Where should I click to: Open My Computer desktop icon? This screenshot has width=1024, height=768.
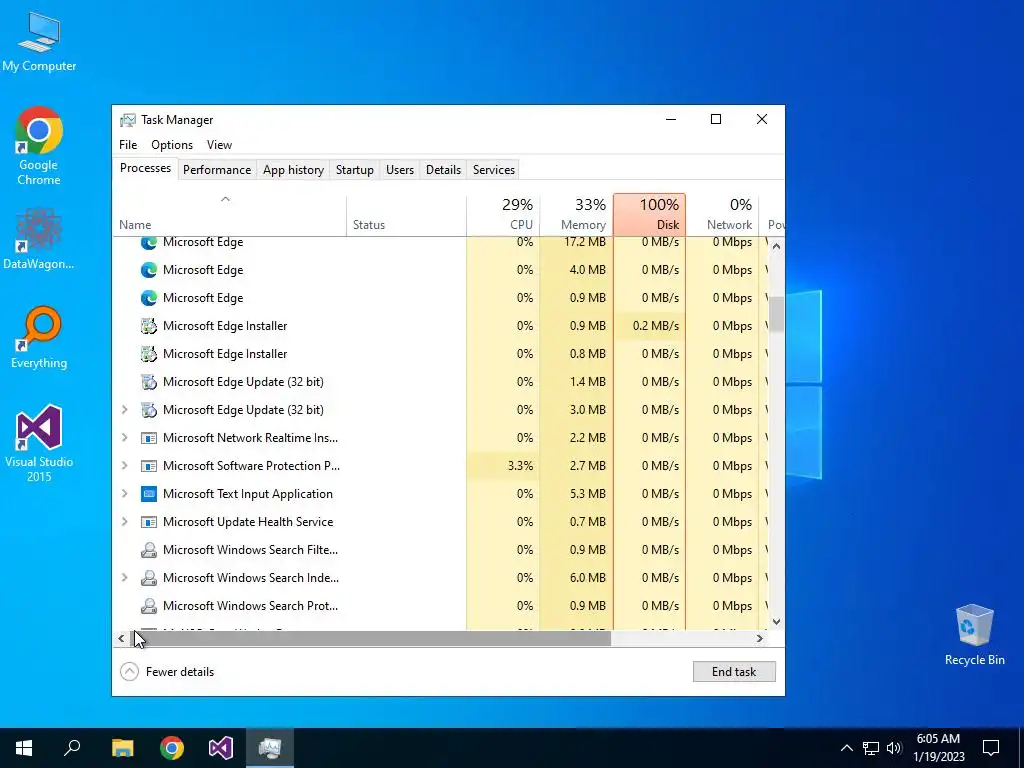[39, 42]
